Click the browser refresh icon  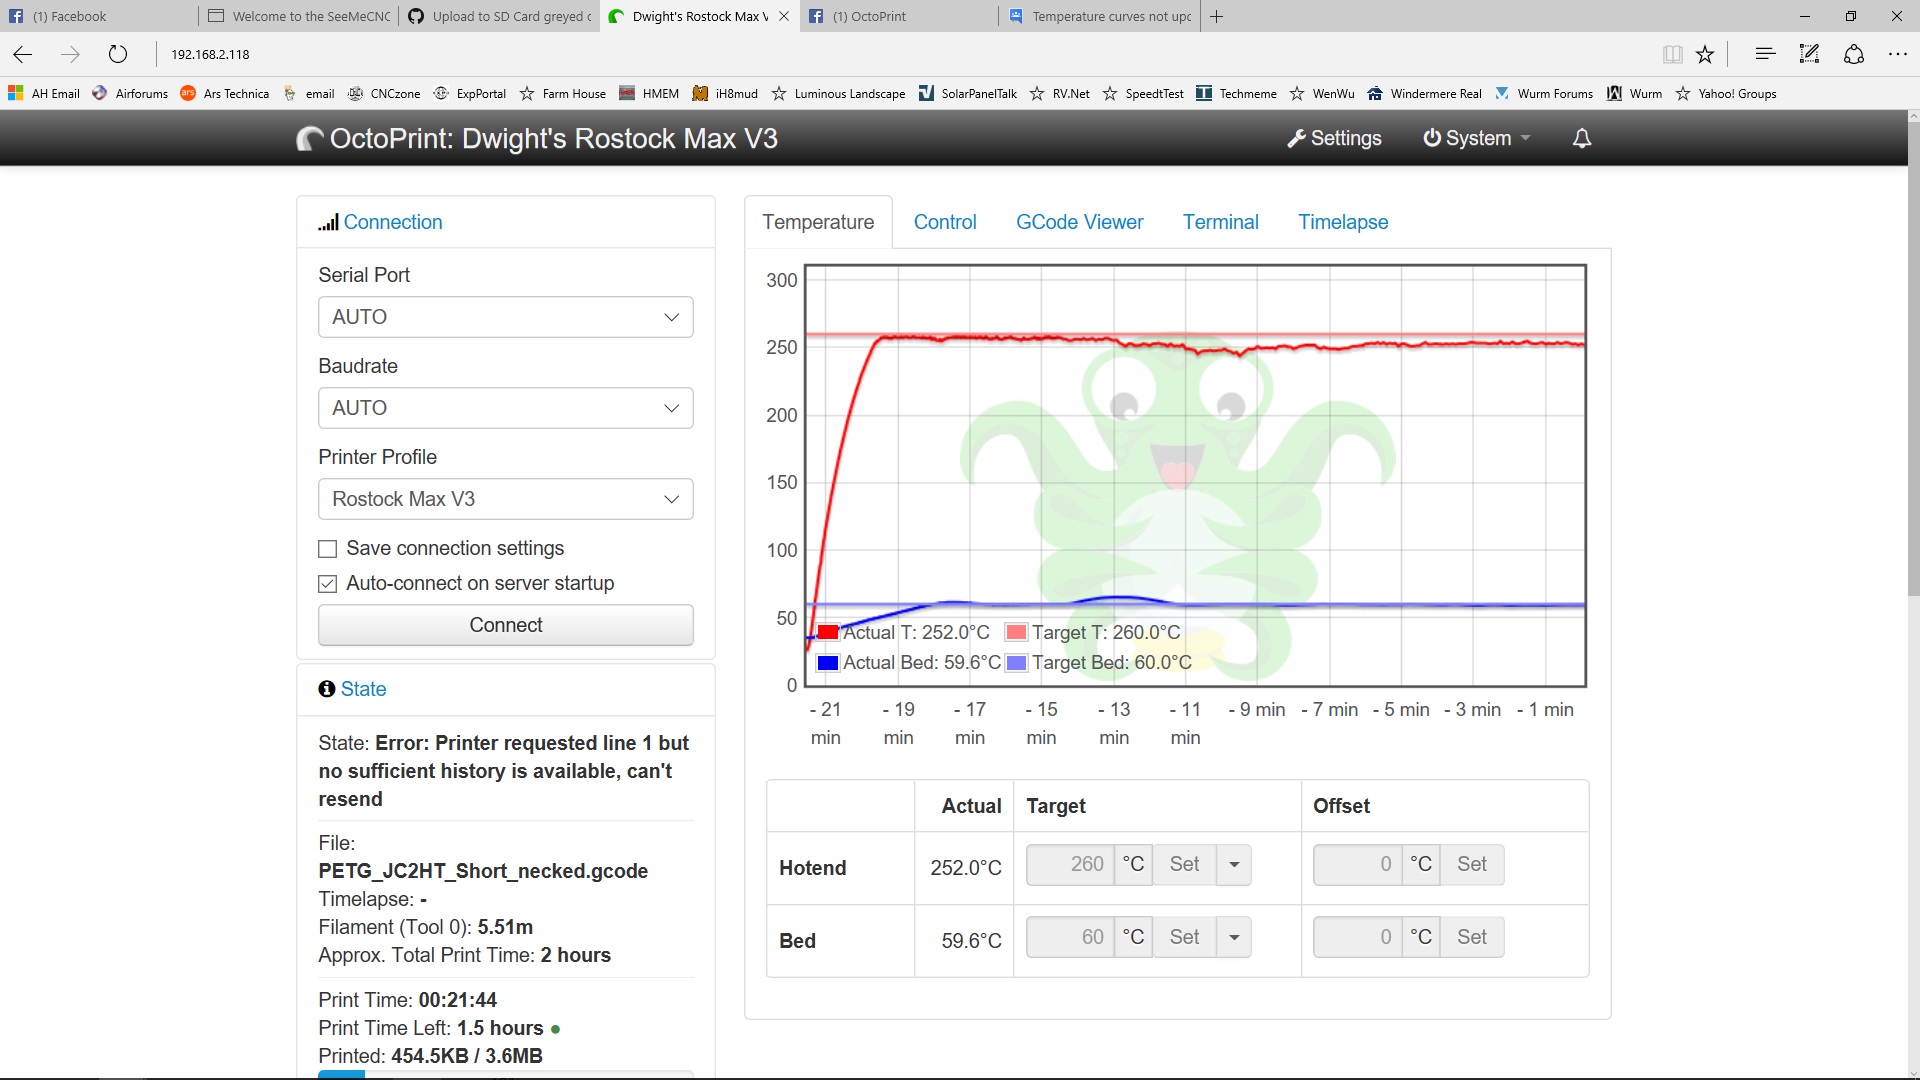118,54
